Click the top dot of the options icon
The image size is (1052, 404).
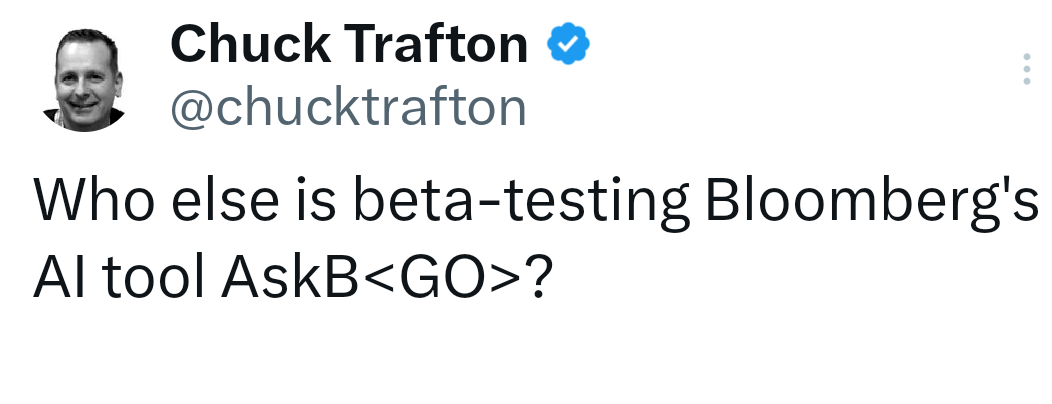(1027, 57)
